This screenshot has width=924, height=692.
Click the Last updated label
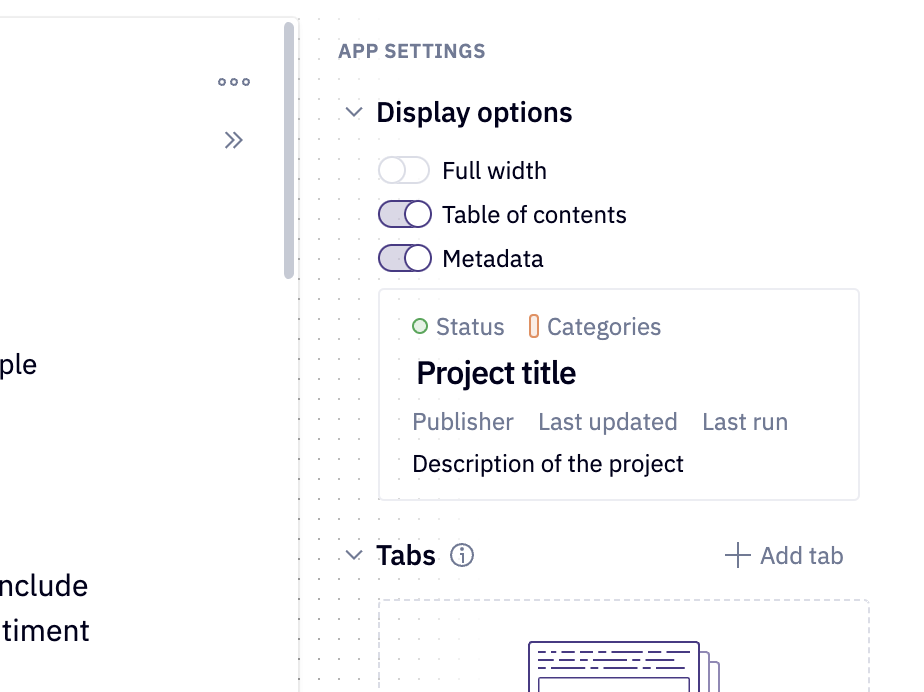click(x=608, y=422)
